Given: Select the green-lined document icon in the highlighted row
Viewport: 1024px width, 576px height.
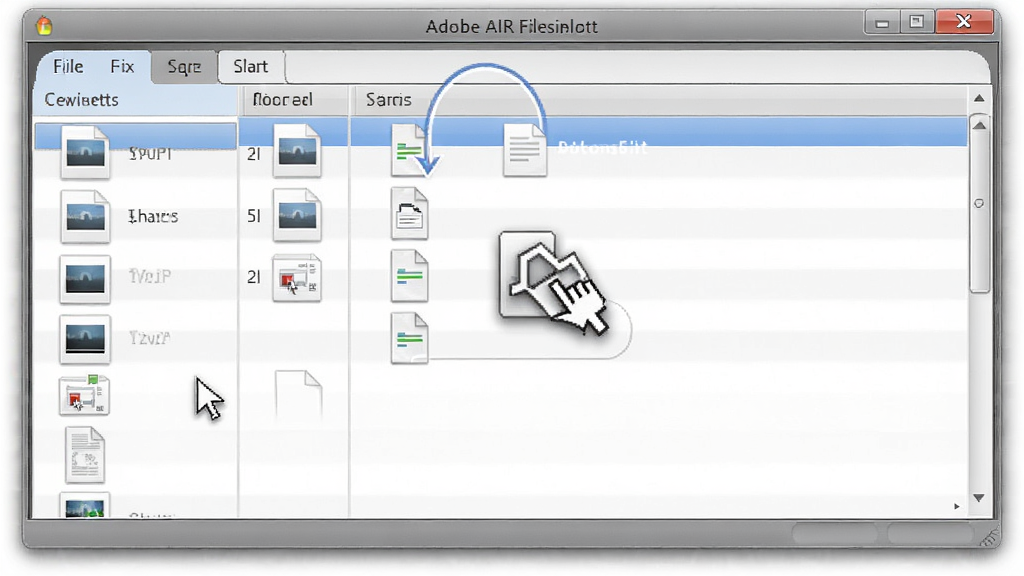Looking at the screenshot, I should [409, 151].
